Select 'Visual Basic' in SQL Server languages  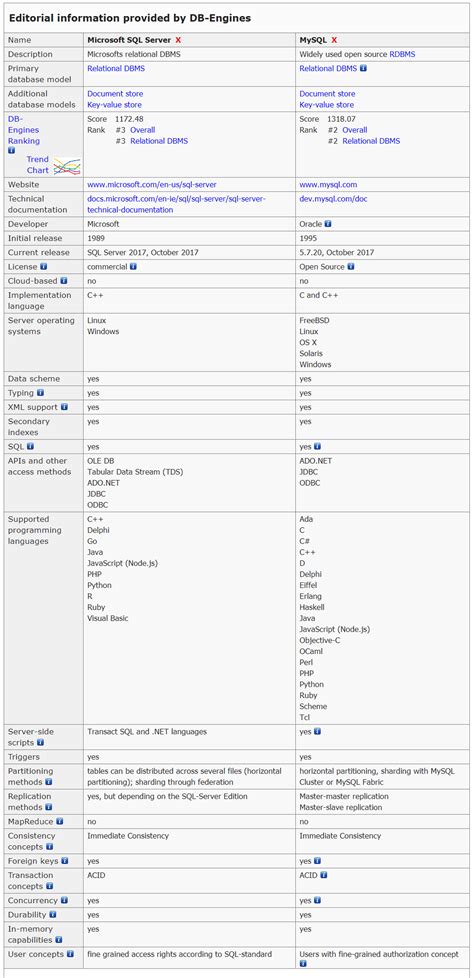[x=109, y=618]
